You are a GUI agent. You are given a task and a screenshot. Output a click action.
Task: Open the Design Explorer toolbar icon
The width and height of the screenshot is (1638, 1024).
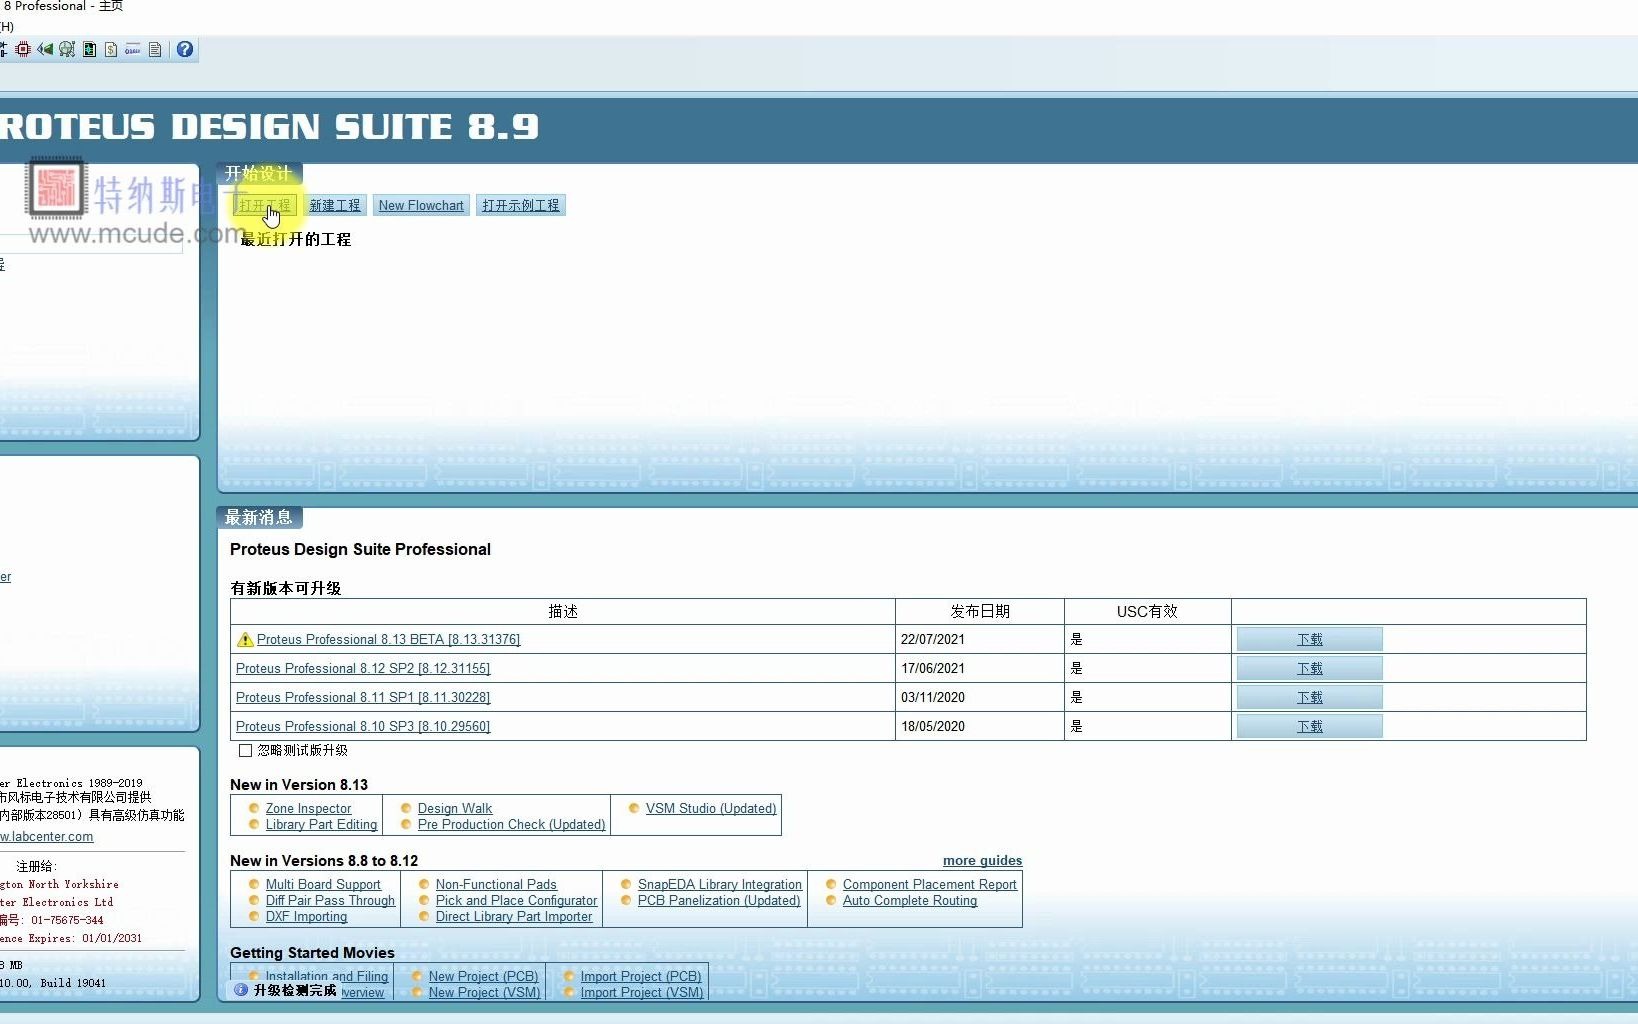point(89,49)
